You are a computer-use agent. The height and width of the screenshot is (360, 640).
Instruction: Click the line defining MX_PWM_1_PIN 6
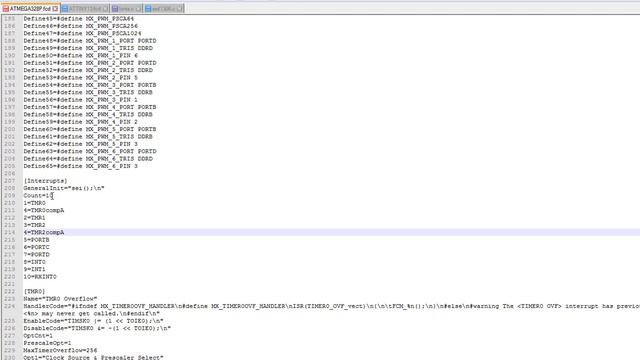click(x=80, y=56)
